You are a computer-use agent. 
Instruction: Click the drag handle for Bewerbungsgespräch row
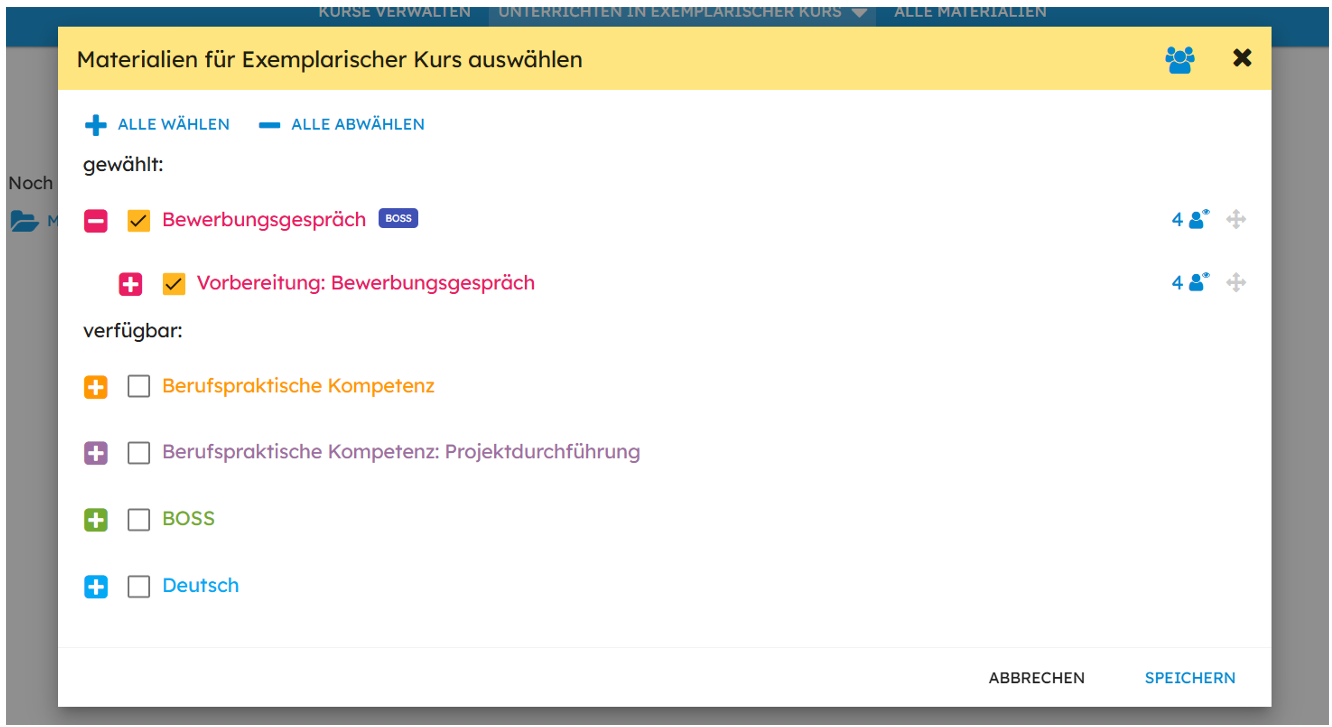[1236, 220]
